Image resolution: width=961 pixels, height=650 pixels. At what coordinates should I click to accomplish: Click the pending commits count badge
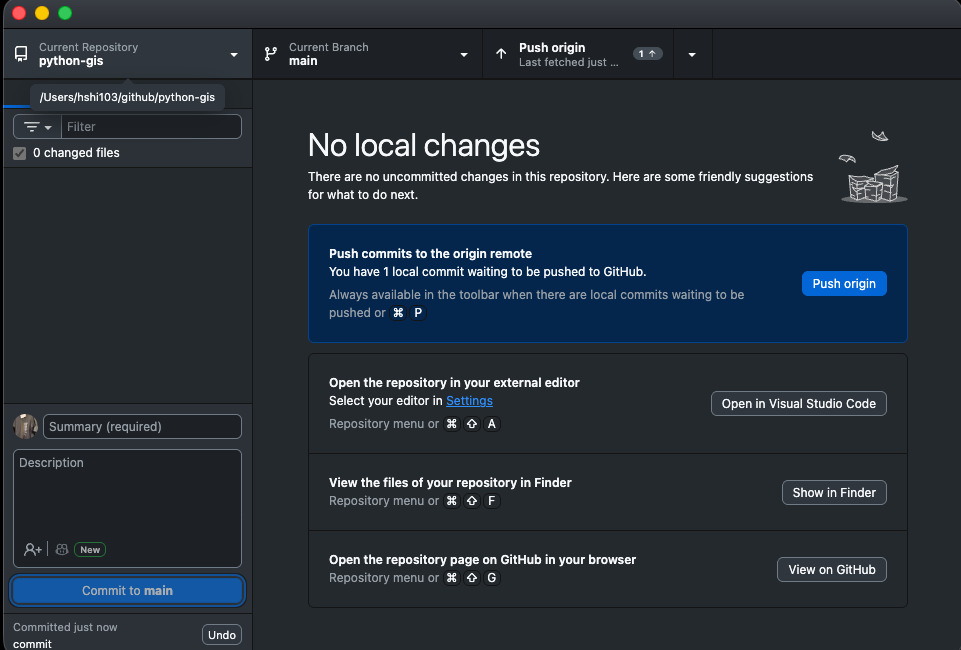coord(648,54)
